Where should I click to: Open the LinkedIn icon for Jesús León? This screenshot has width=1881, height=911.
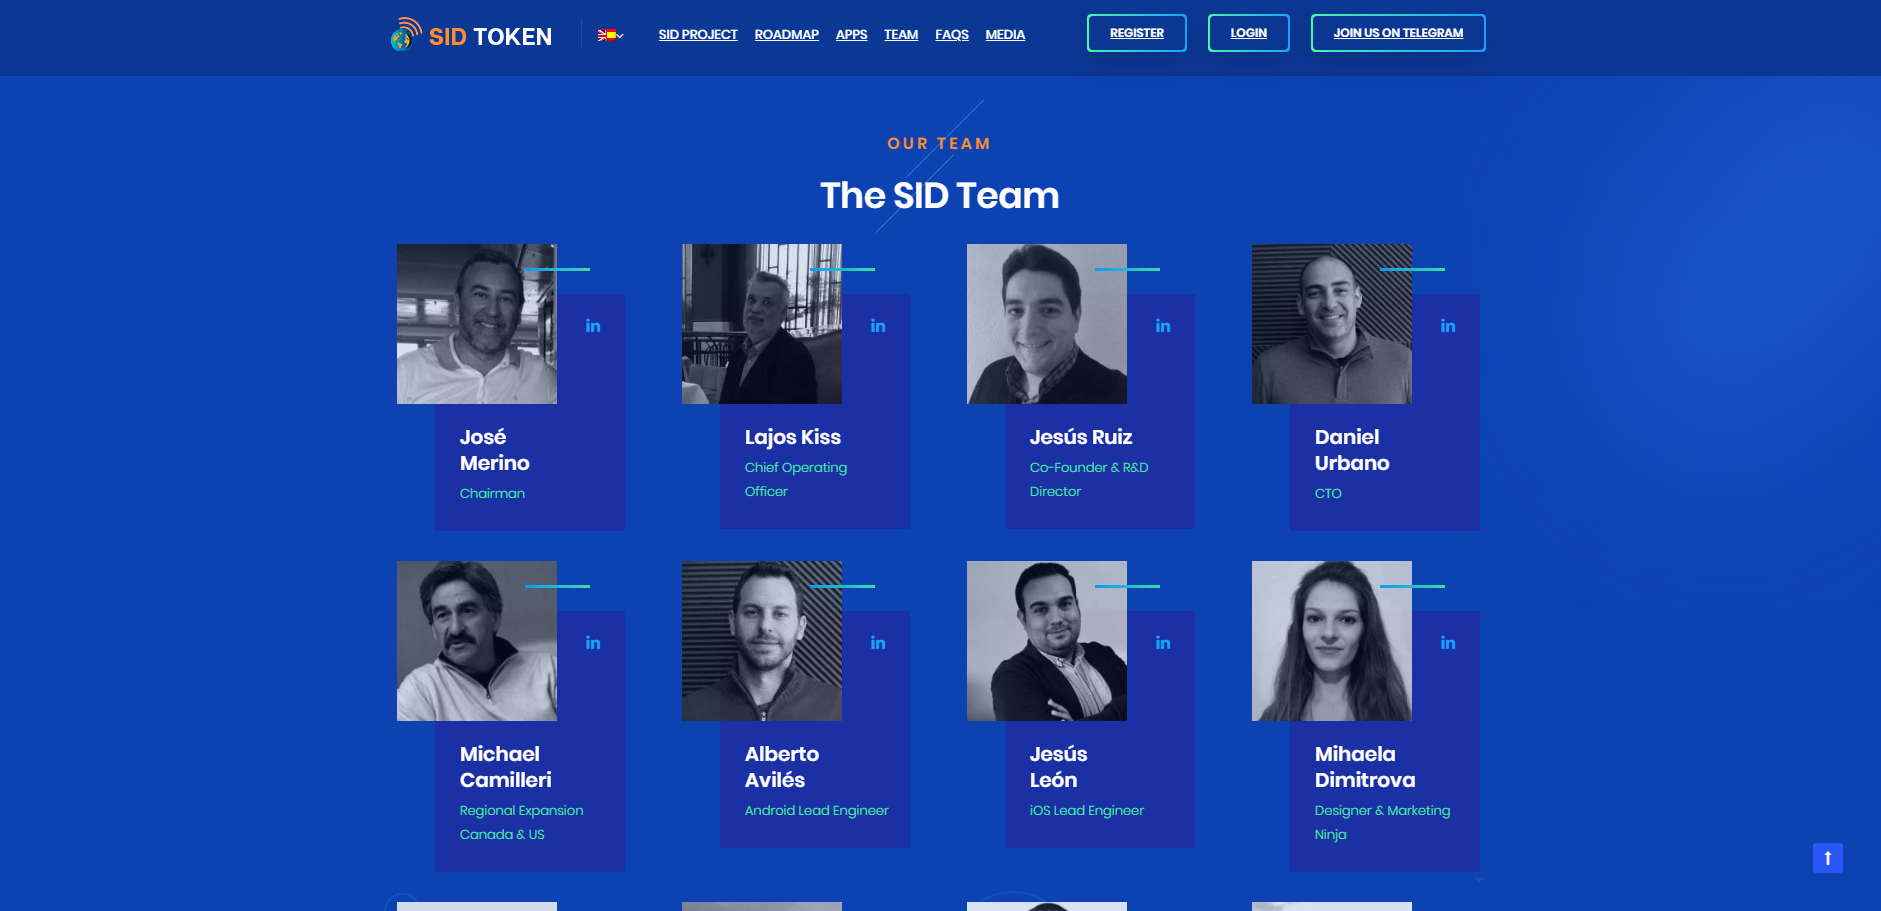point(1163,643)
